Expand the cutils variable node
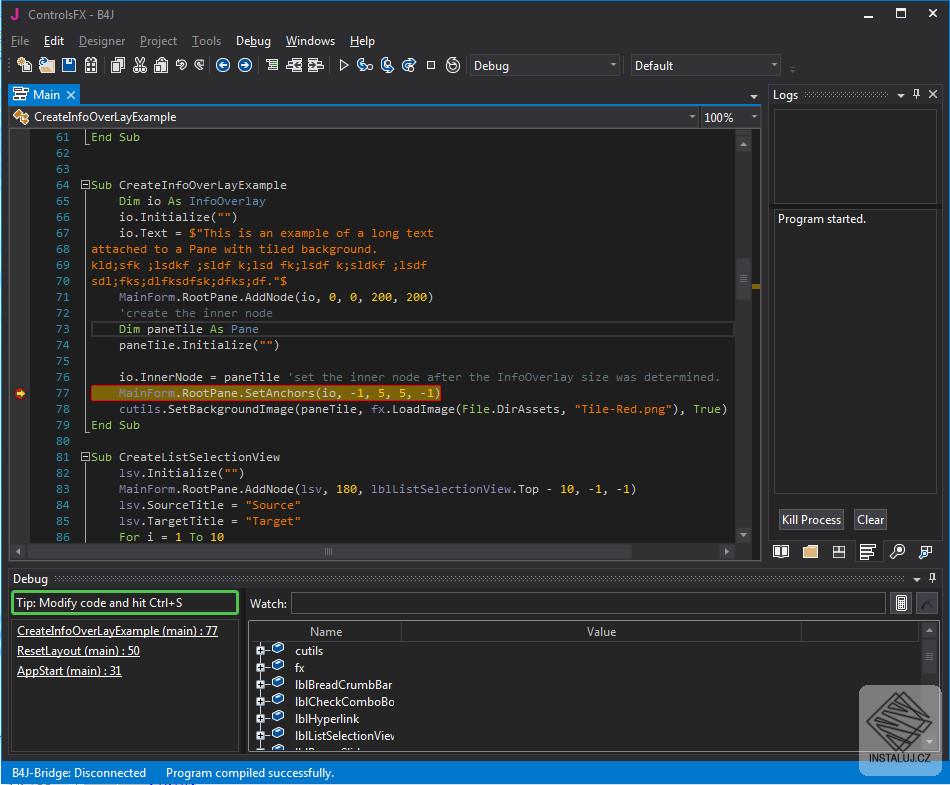The height and width of the screenshot is (785, 950). pos(261,651)
